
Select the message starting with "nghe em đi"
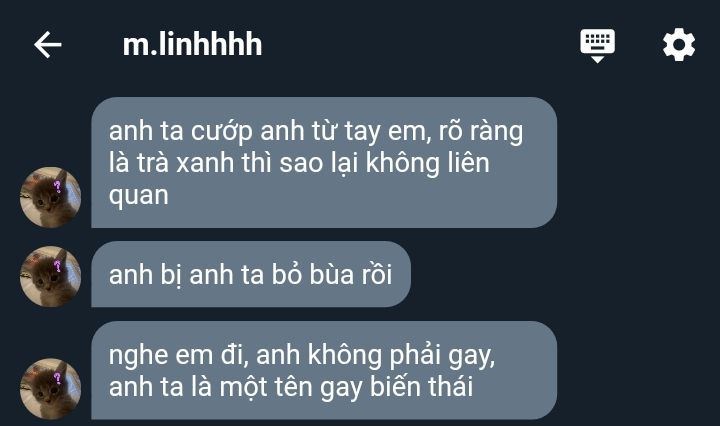[324, 370]
